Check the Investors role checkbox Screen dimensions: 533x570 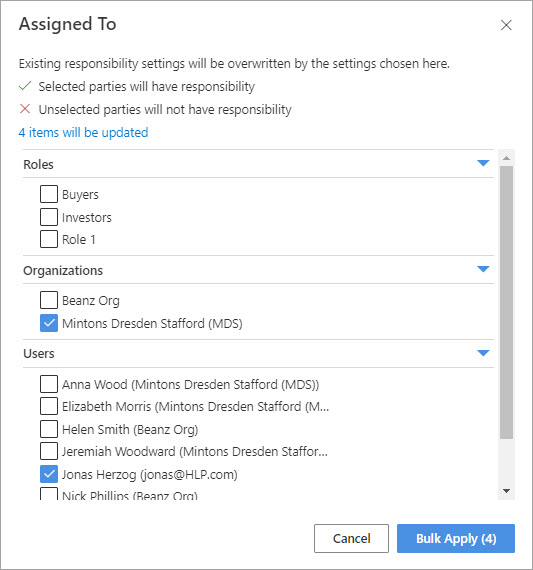click(49, 217)
